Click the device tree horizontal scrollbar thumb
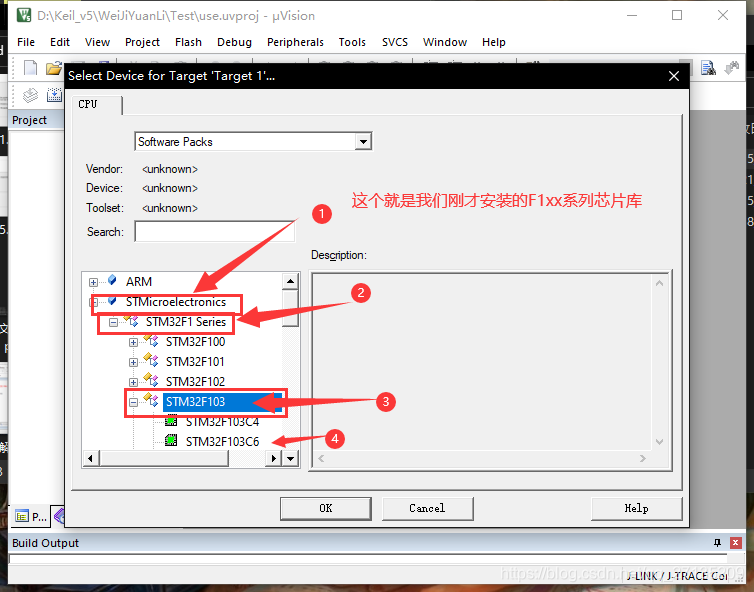 [x=163, y=458]
